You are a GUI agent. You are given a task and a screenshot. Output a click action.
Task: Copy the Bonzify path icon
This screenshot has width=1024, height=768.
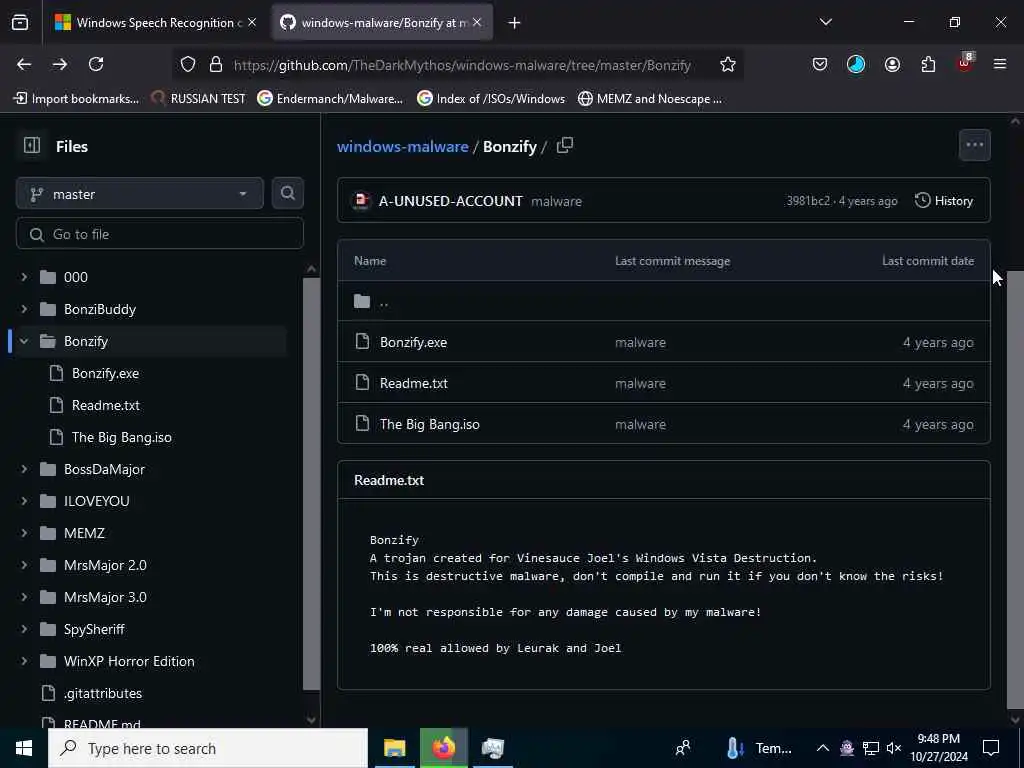(565, 146)
